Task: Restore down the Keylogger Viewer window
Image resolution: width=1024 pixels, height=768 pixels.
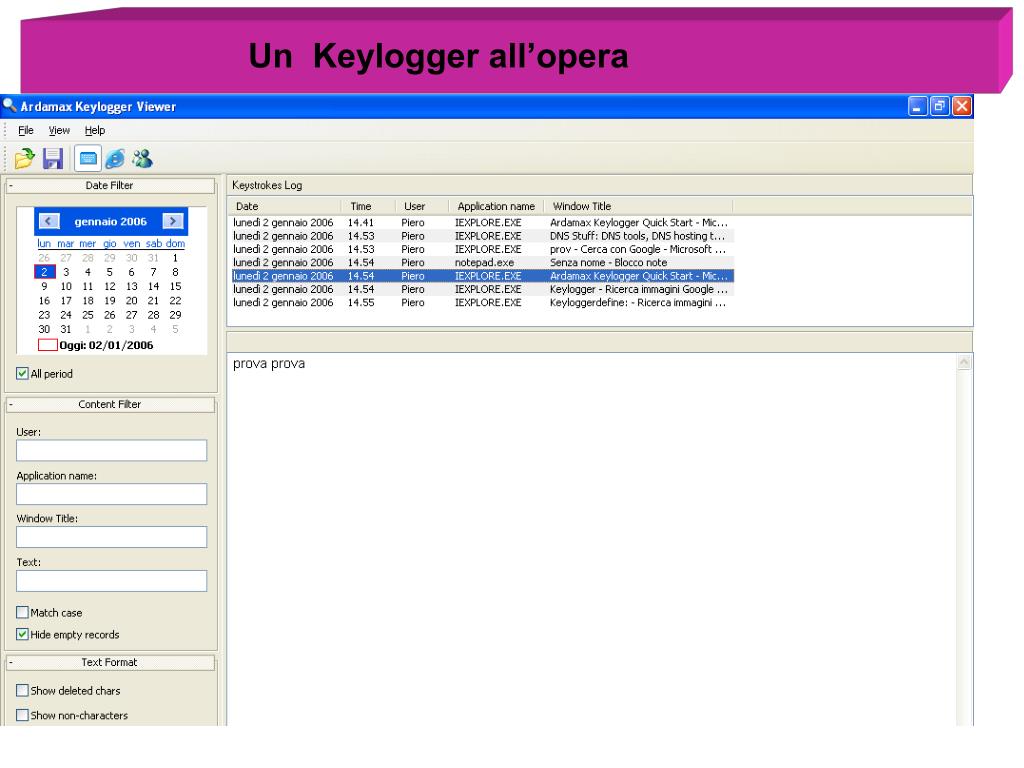Action: pos(940,106)
